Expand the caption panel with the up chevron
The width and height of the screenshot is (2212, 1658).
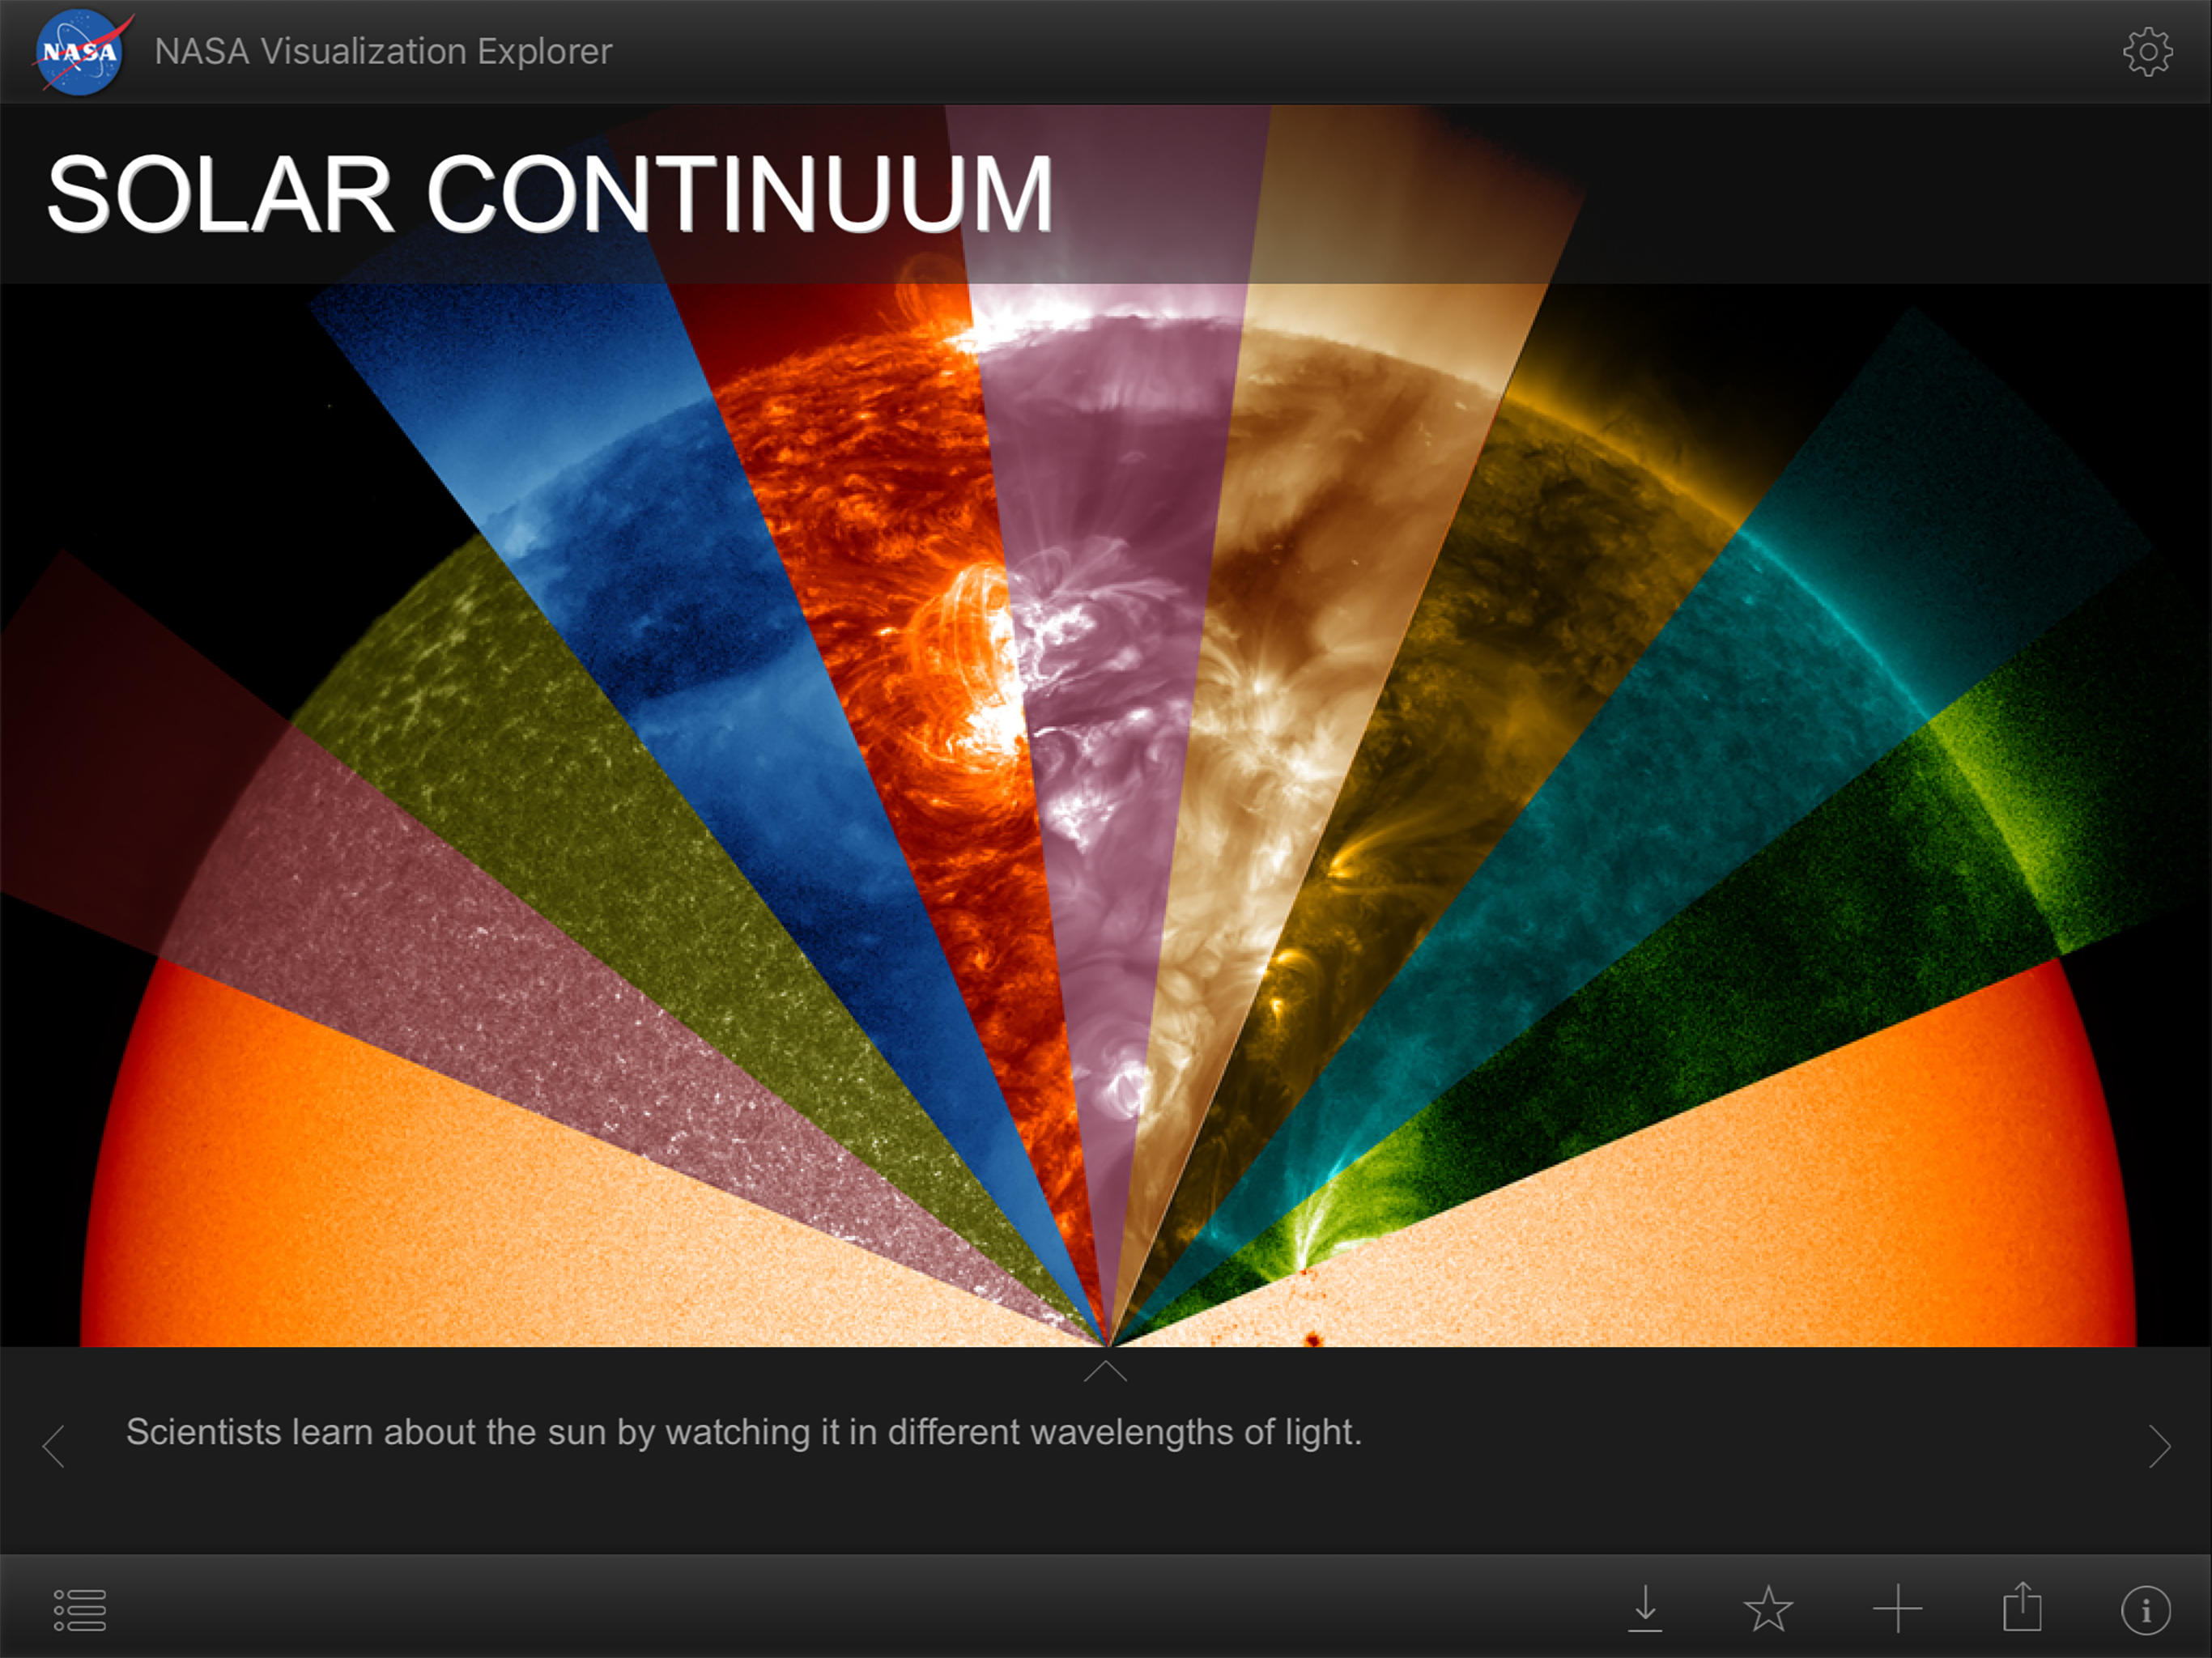[x=1105, y=1371]
